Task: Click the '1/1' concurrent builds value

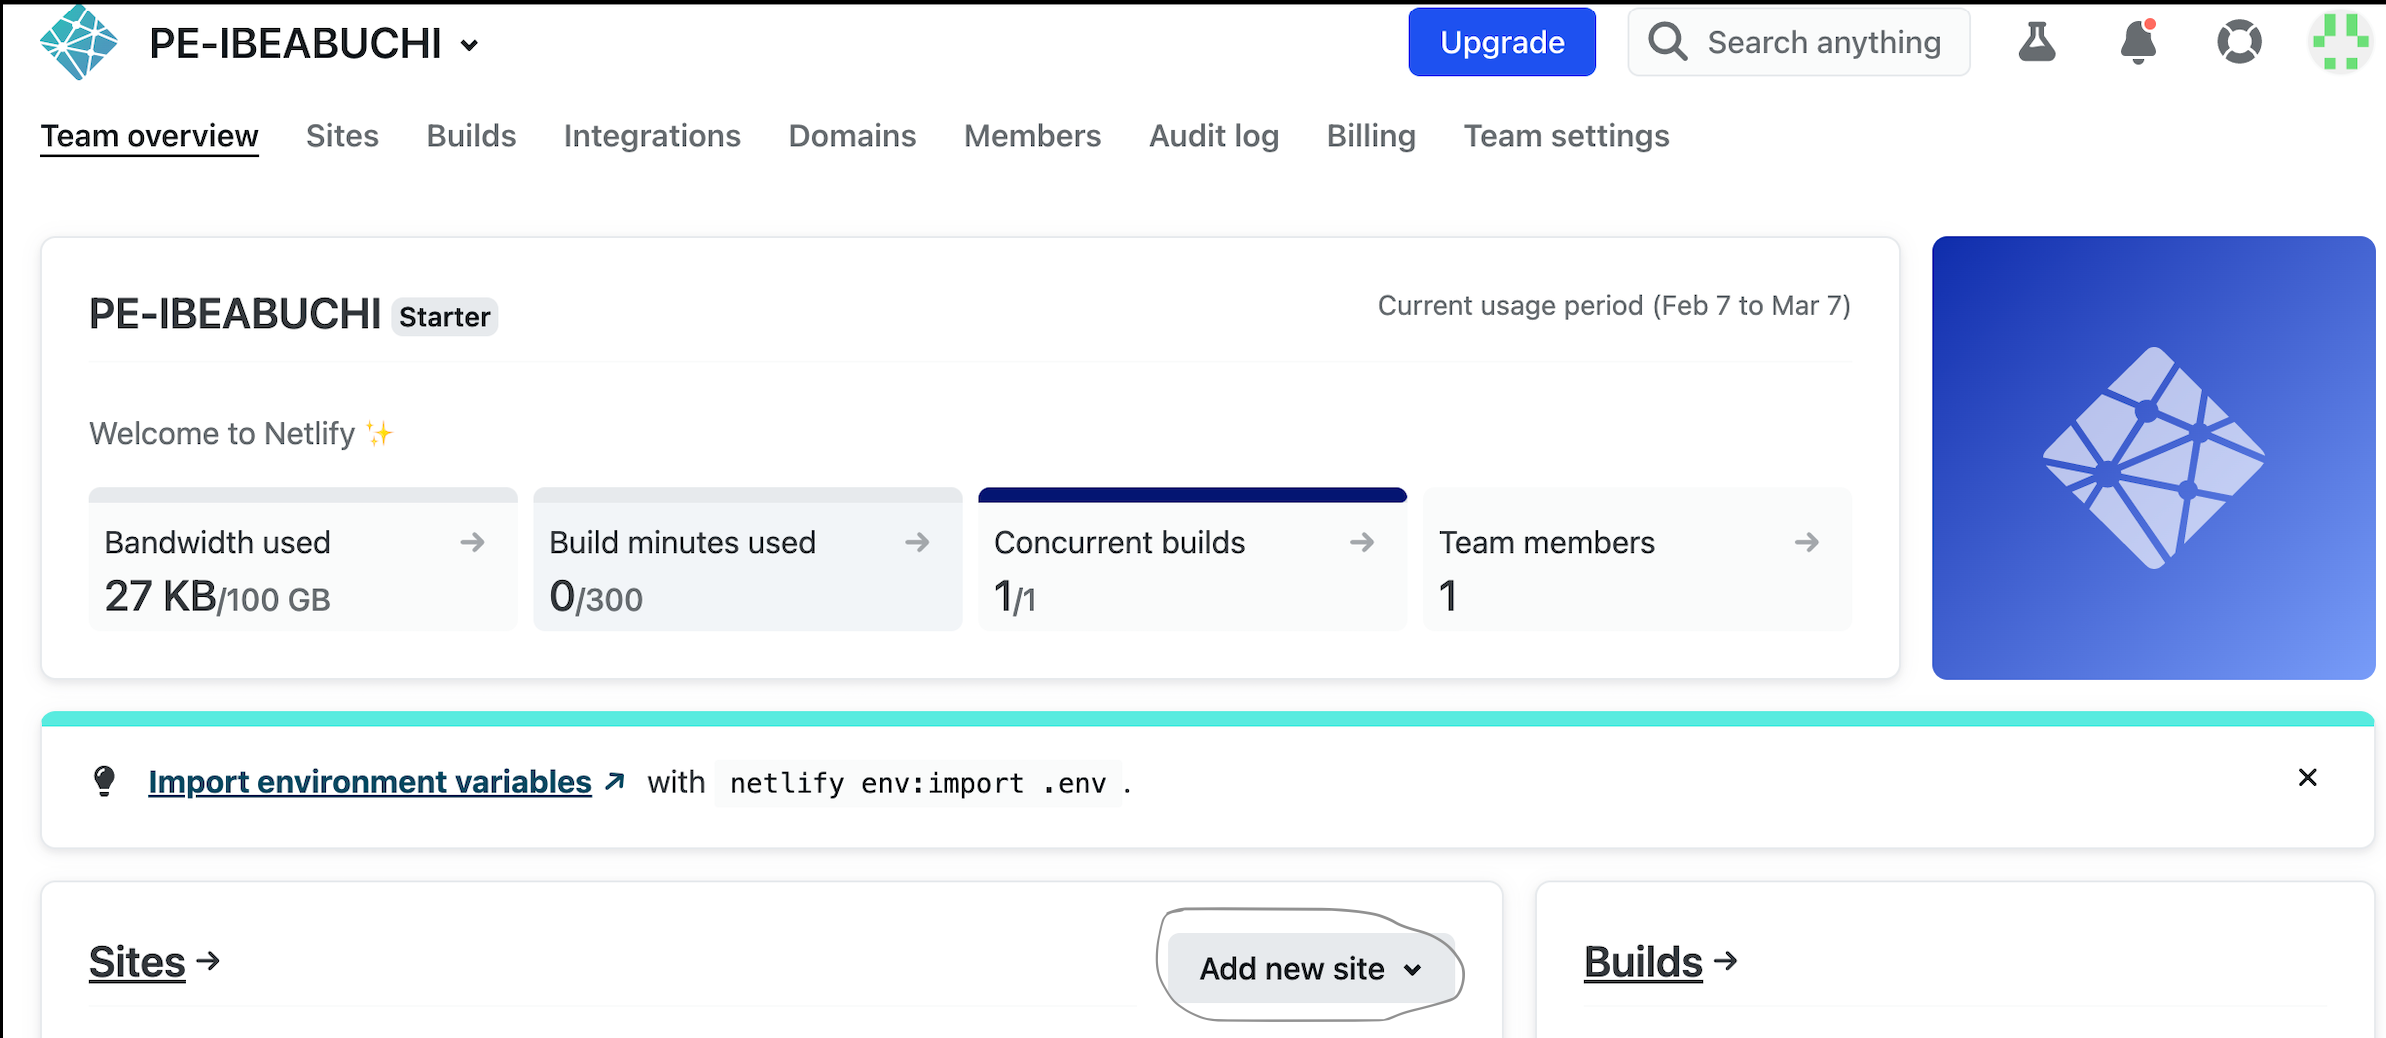Action: click(1015, 597)
